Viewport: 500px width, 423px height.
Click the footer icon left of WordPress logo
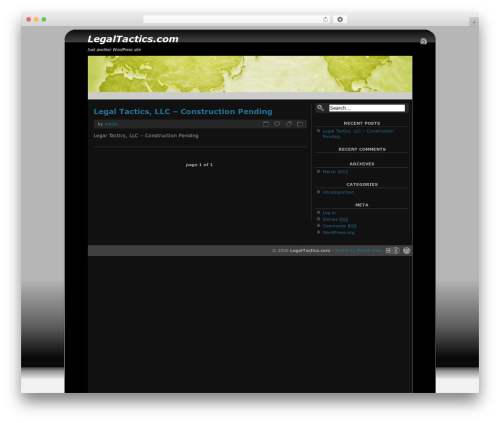(x=397, y=251)
